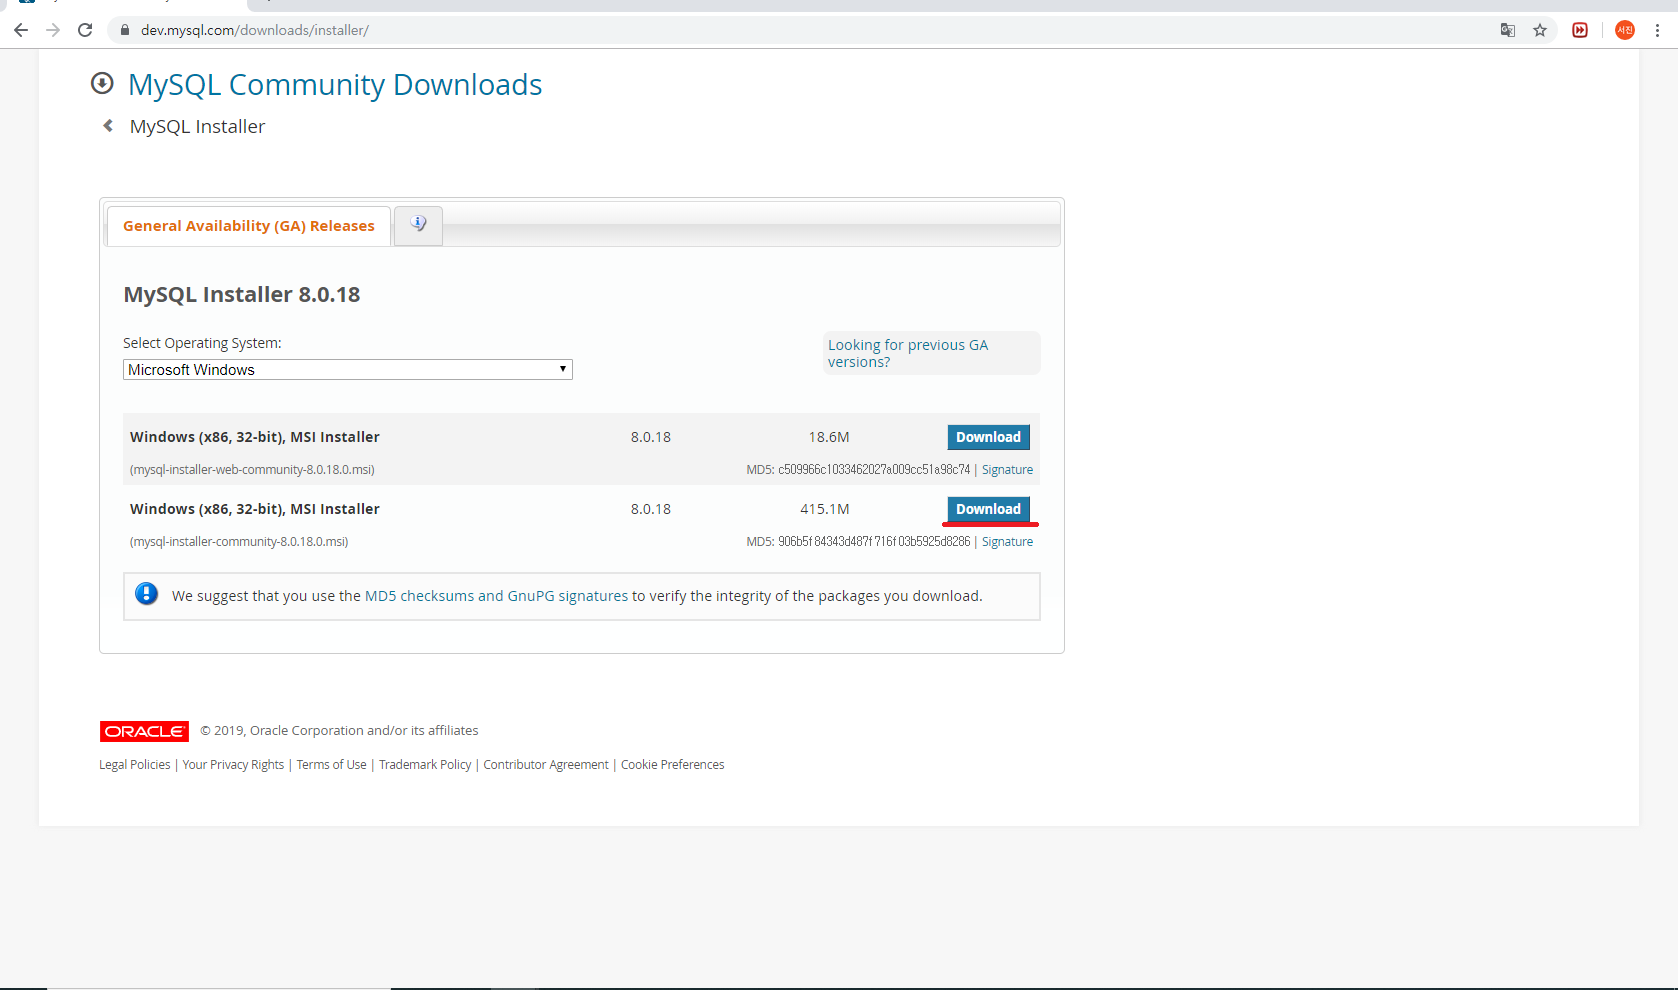
Task: Click the blue info icon in the suggestion box
Action: tap(146, 594)
